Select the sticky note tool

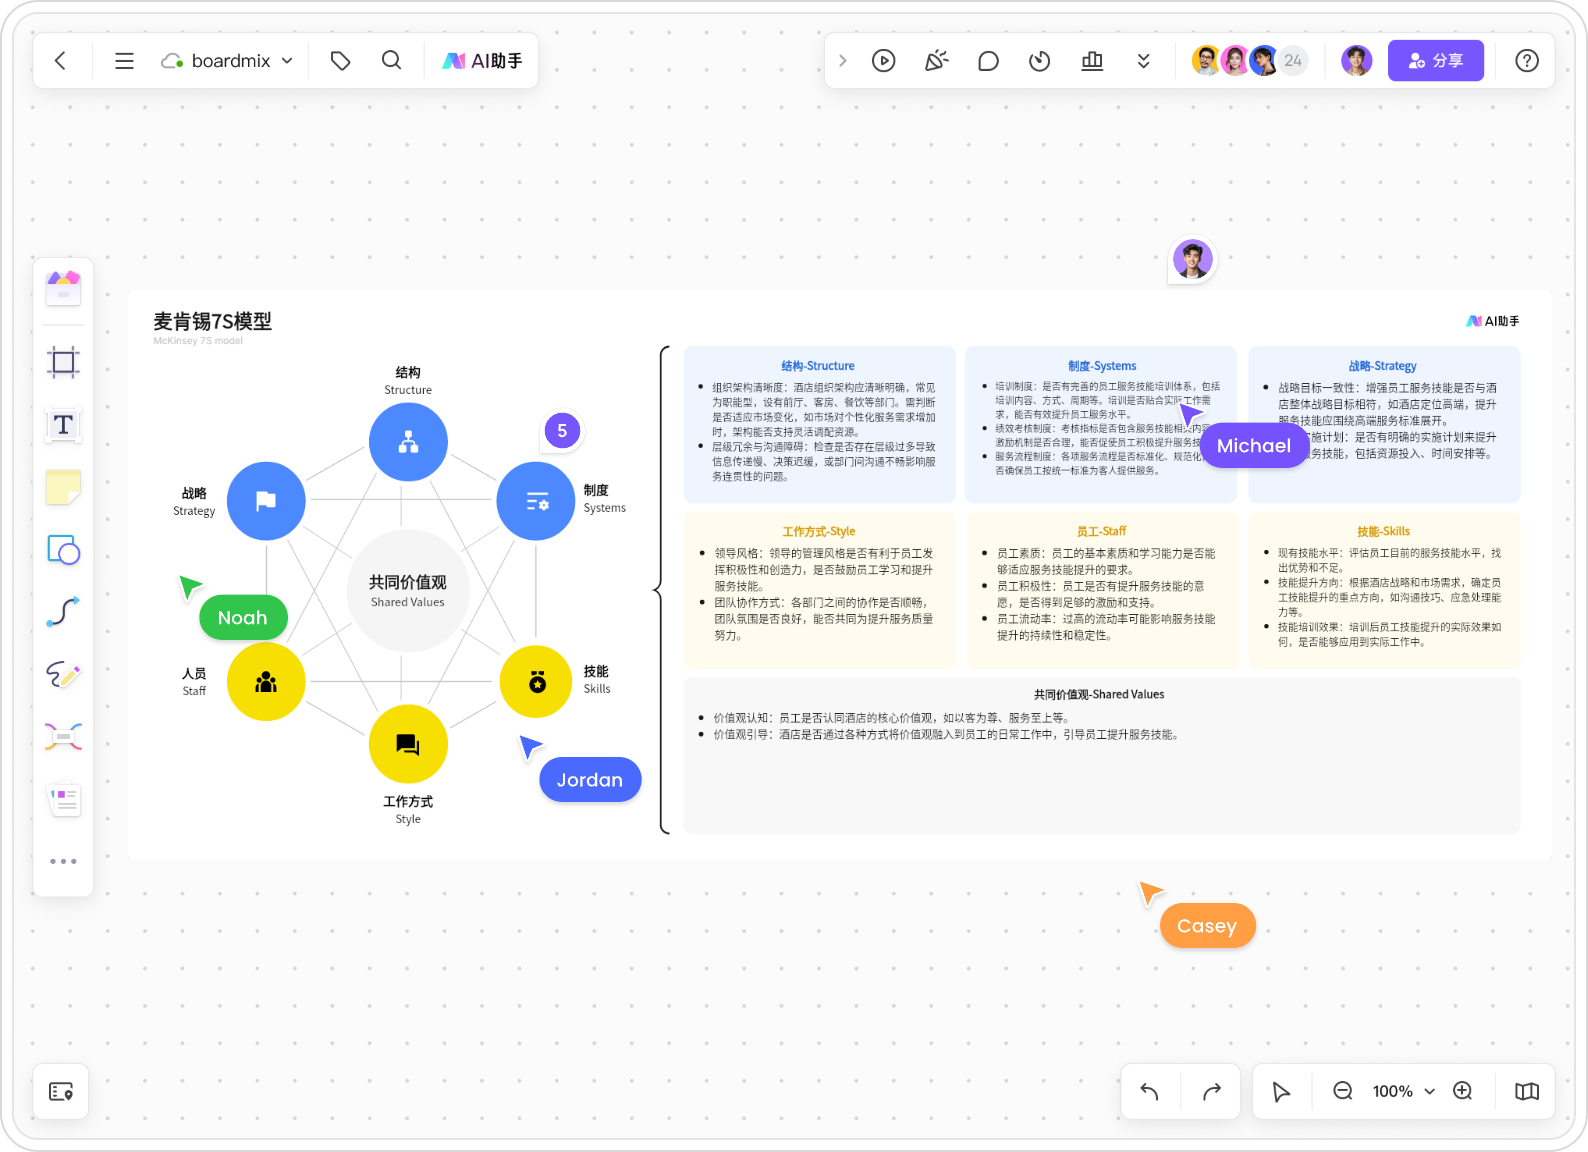(64, 487)
